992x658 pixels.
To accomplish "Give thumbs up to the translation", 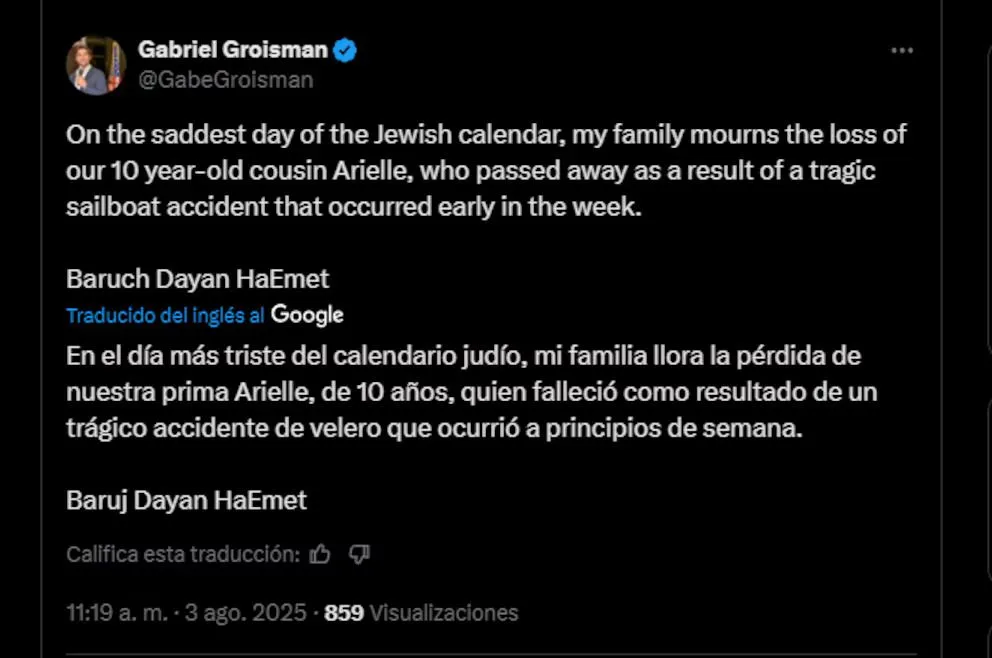I will (x=320, y=554).
